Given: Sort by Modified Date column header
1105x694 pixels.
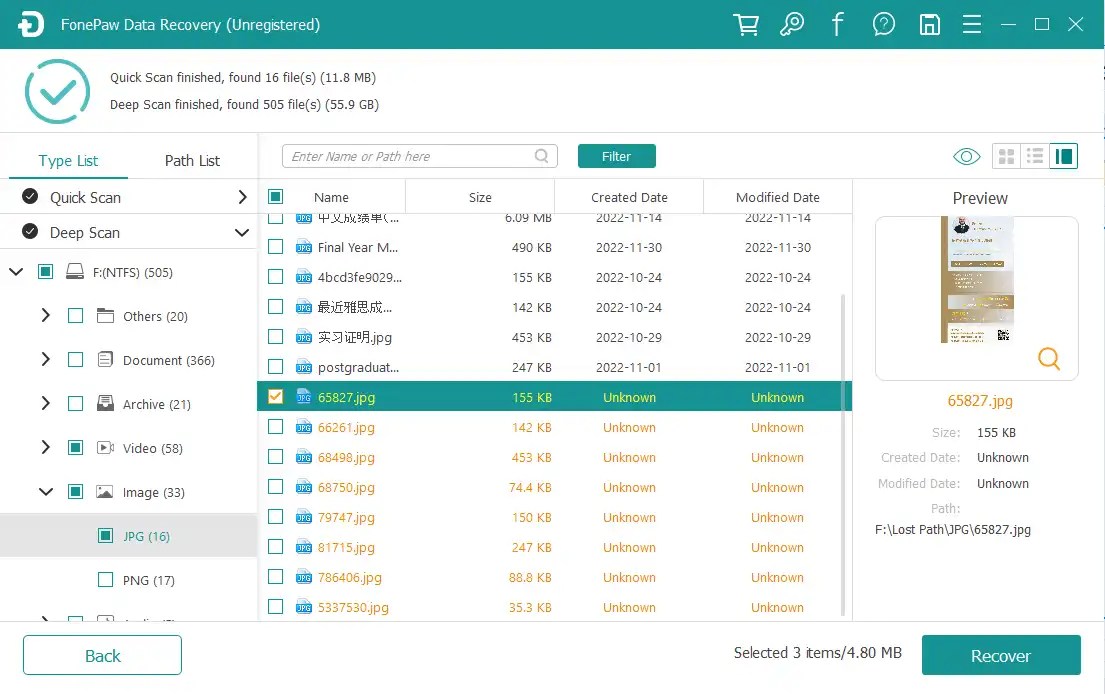Looking at the screenshot, I should 777,197.
